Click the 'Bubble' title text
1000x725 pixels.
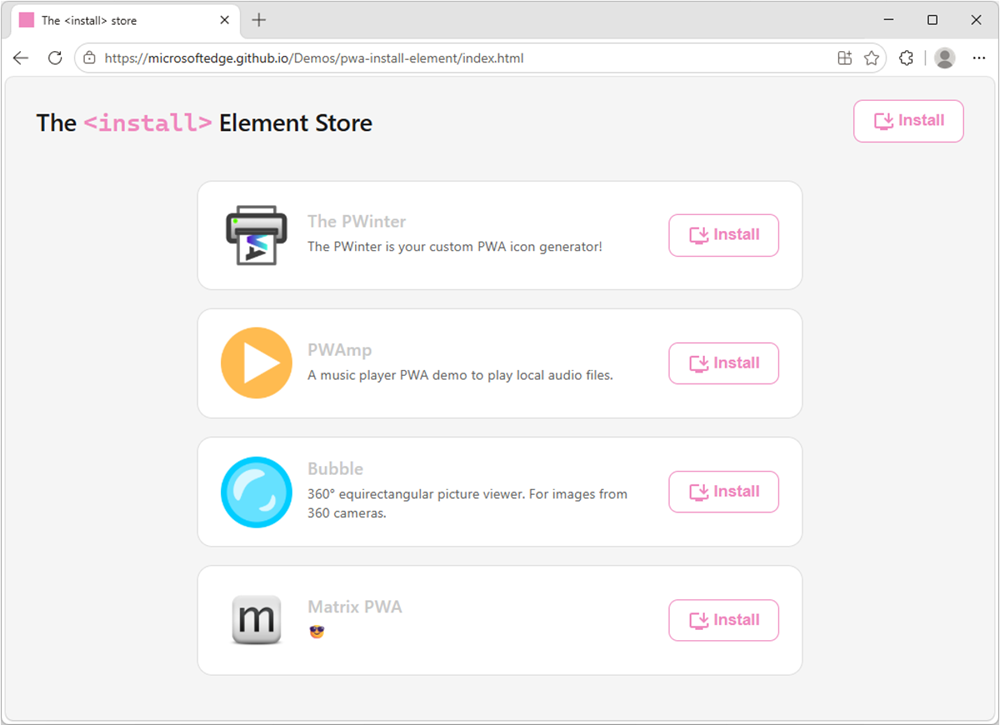(x=335, y=469)
